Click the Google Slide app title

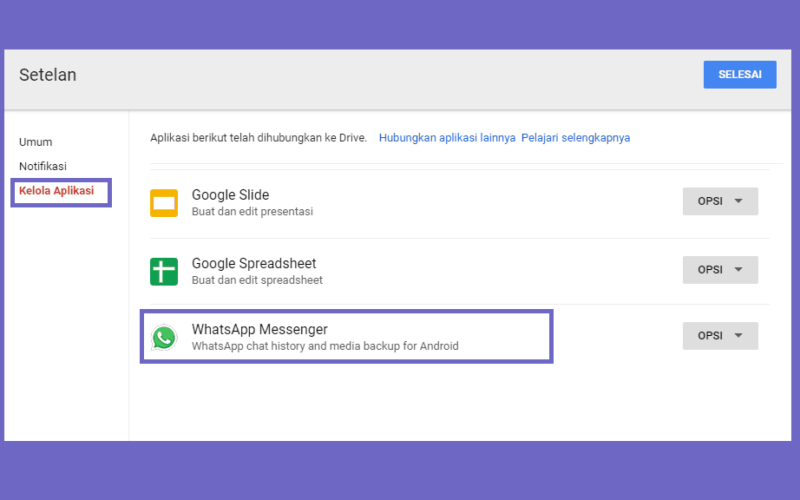pyautogui.click(x=230, y=195)
